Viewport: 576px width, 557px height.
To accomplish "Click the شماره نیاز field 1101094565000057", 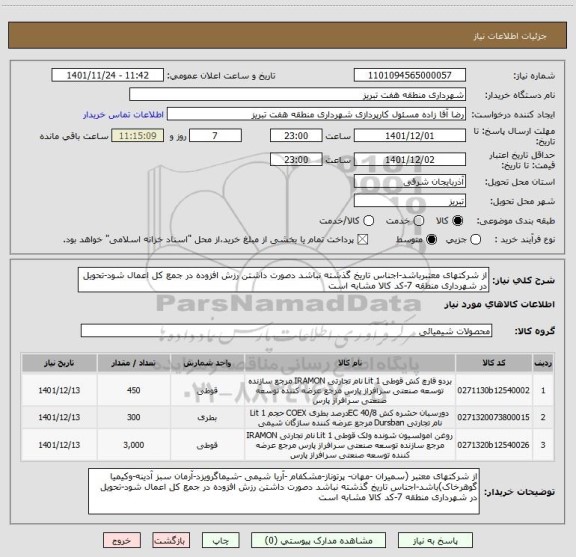I will [x=410, y=75].
